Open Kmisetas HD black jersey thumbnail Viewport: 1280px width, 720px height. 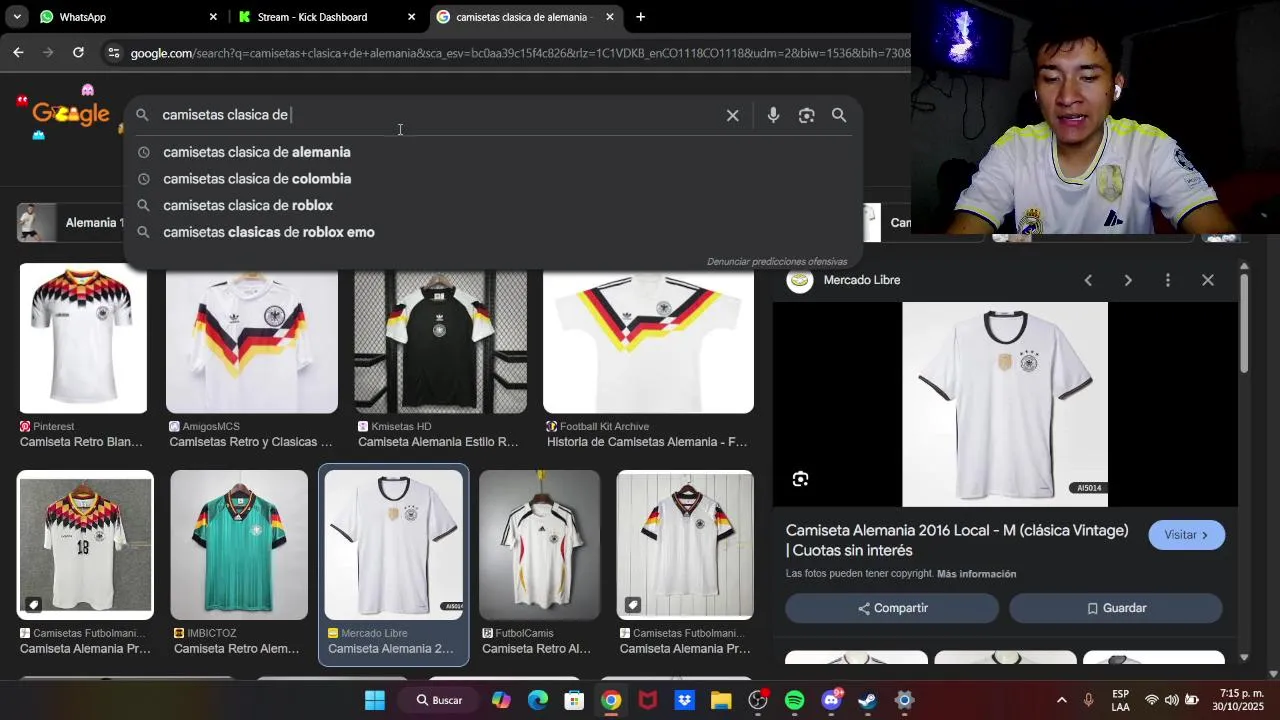coord(440,338)
